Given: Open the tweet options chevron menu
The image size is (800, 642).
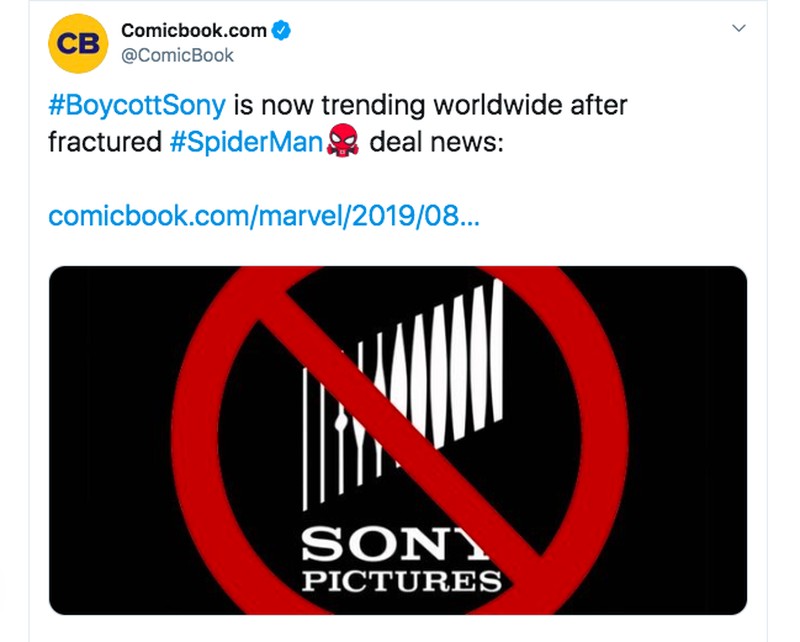Looking at the screenshot, I should click(x=739, y=30).
